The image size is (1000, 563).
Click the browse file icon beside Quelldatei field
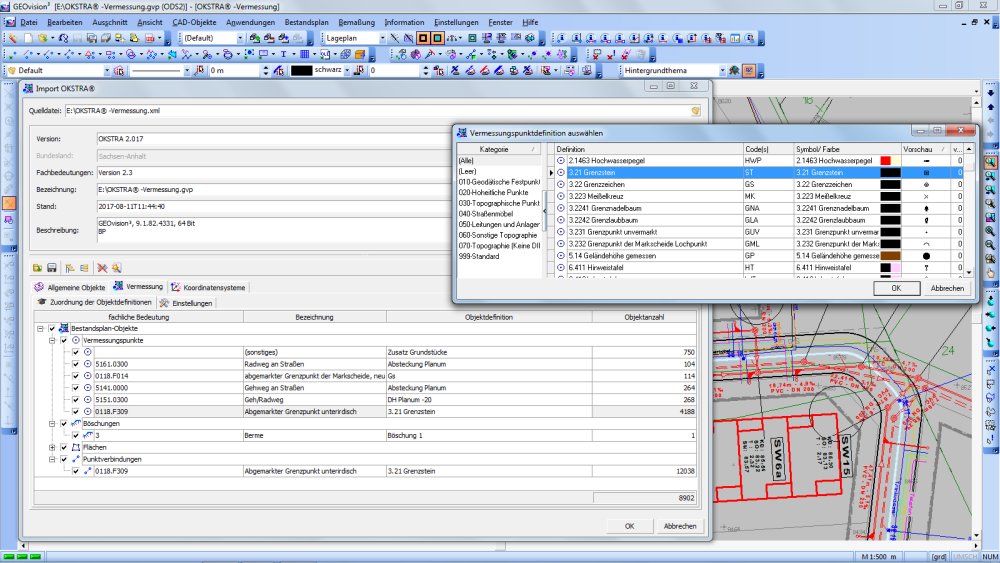695,111
